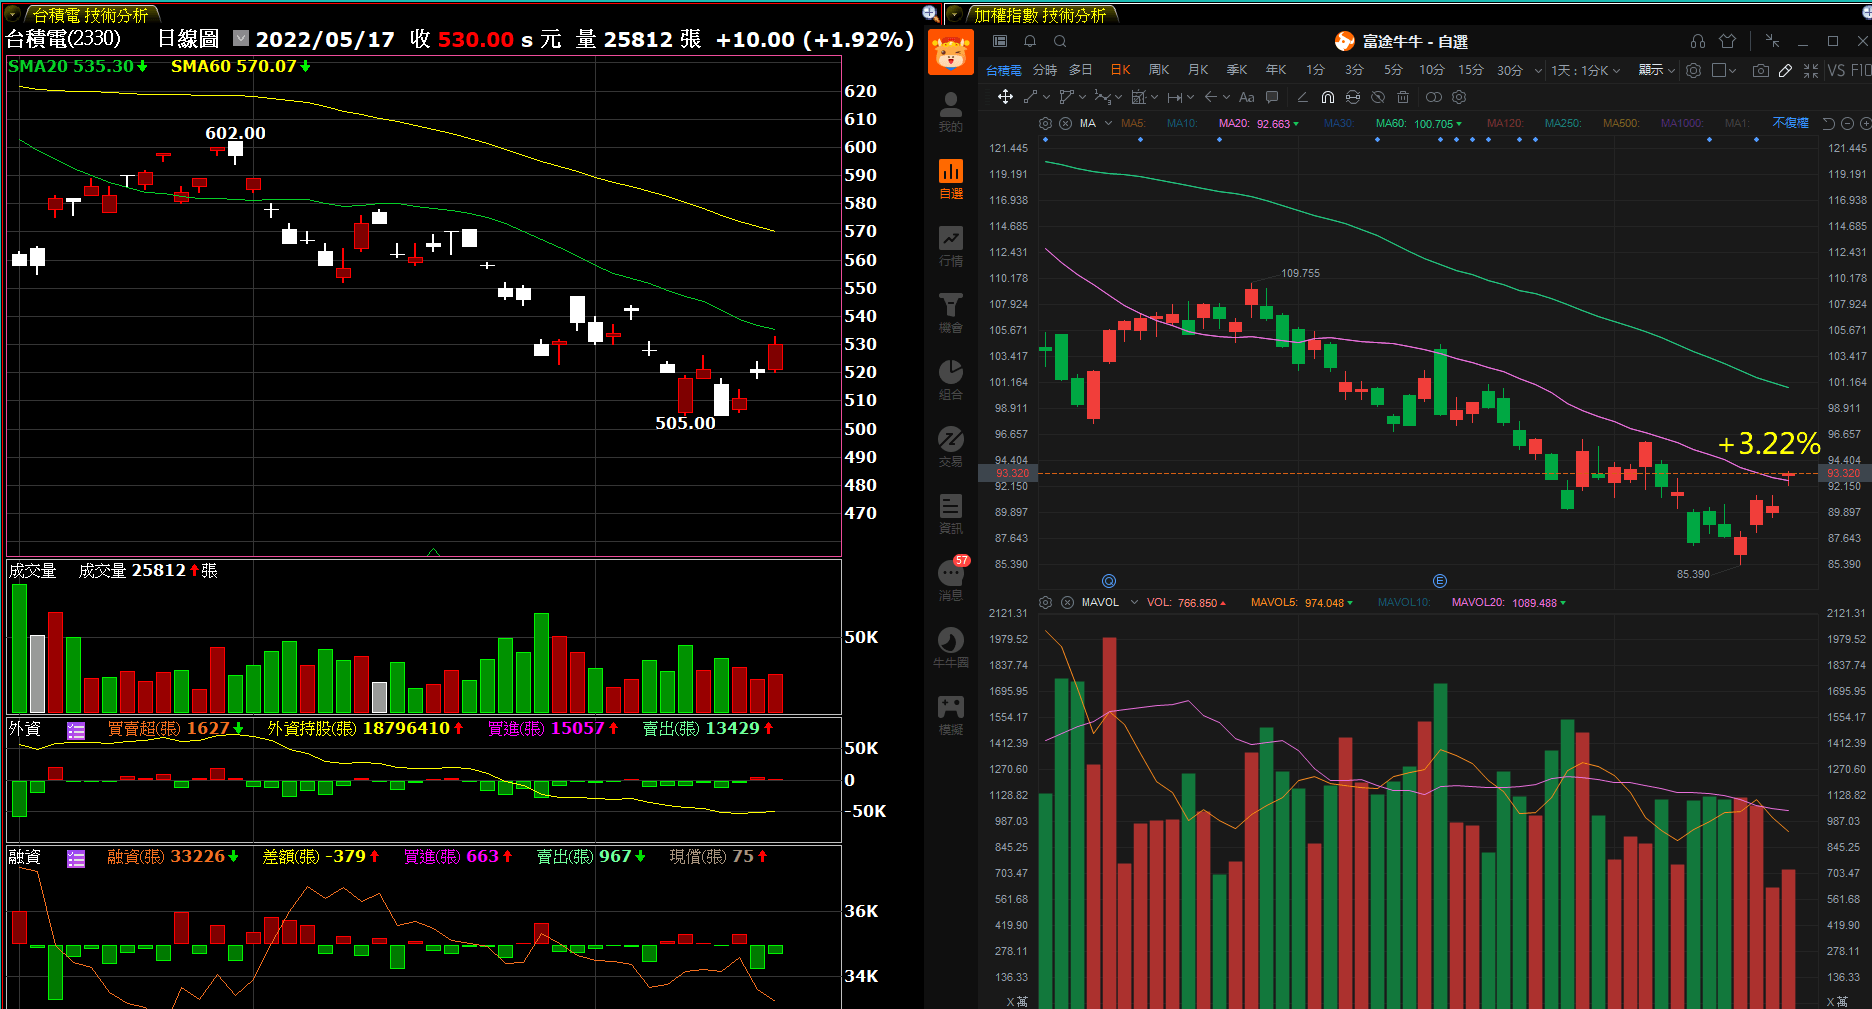Screen dimensions: 1872x1009
Task: Click the 台積電 stock name link
Action: click(1004, 70)
